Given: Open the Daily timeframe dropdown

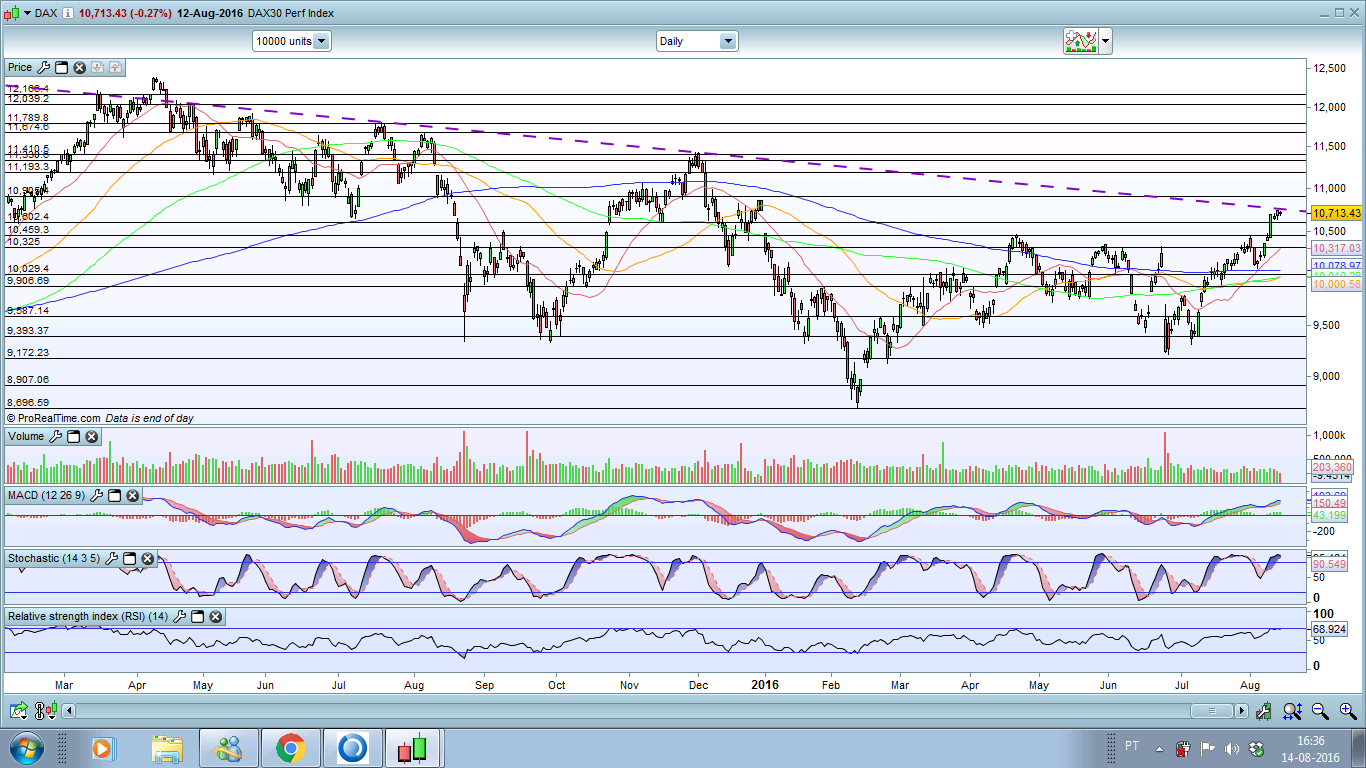Looking at the screenshot, I should (x=727, y=41).
